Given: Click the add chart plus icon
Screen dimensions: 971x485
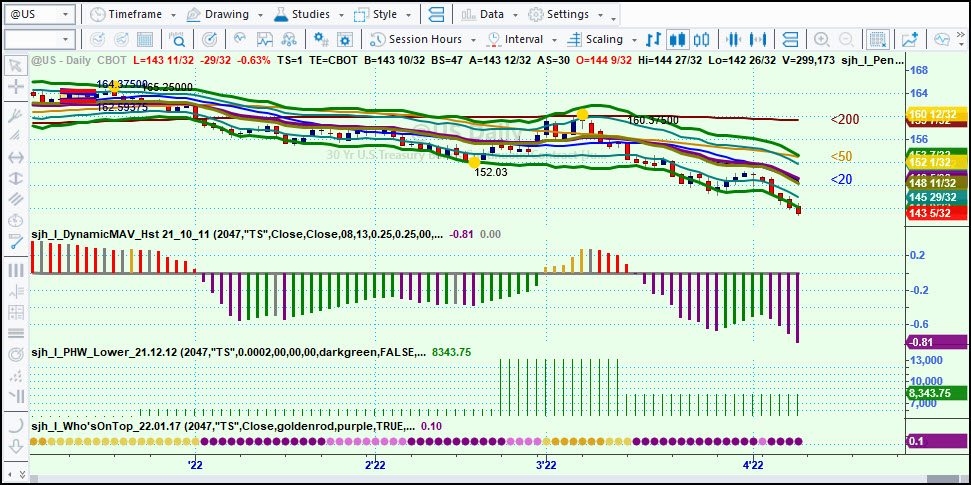Looking at the screenshot, I should [910, 40].
